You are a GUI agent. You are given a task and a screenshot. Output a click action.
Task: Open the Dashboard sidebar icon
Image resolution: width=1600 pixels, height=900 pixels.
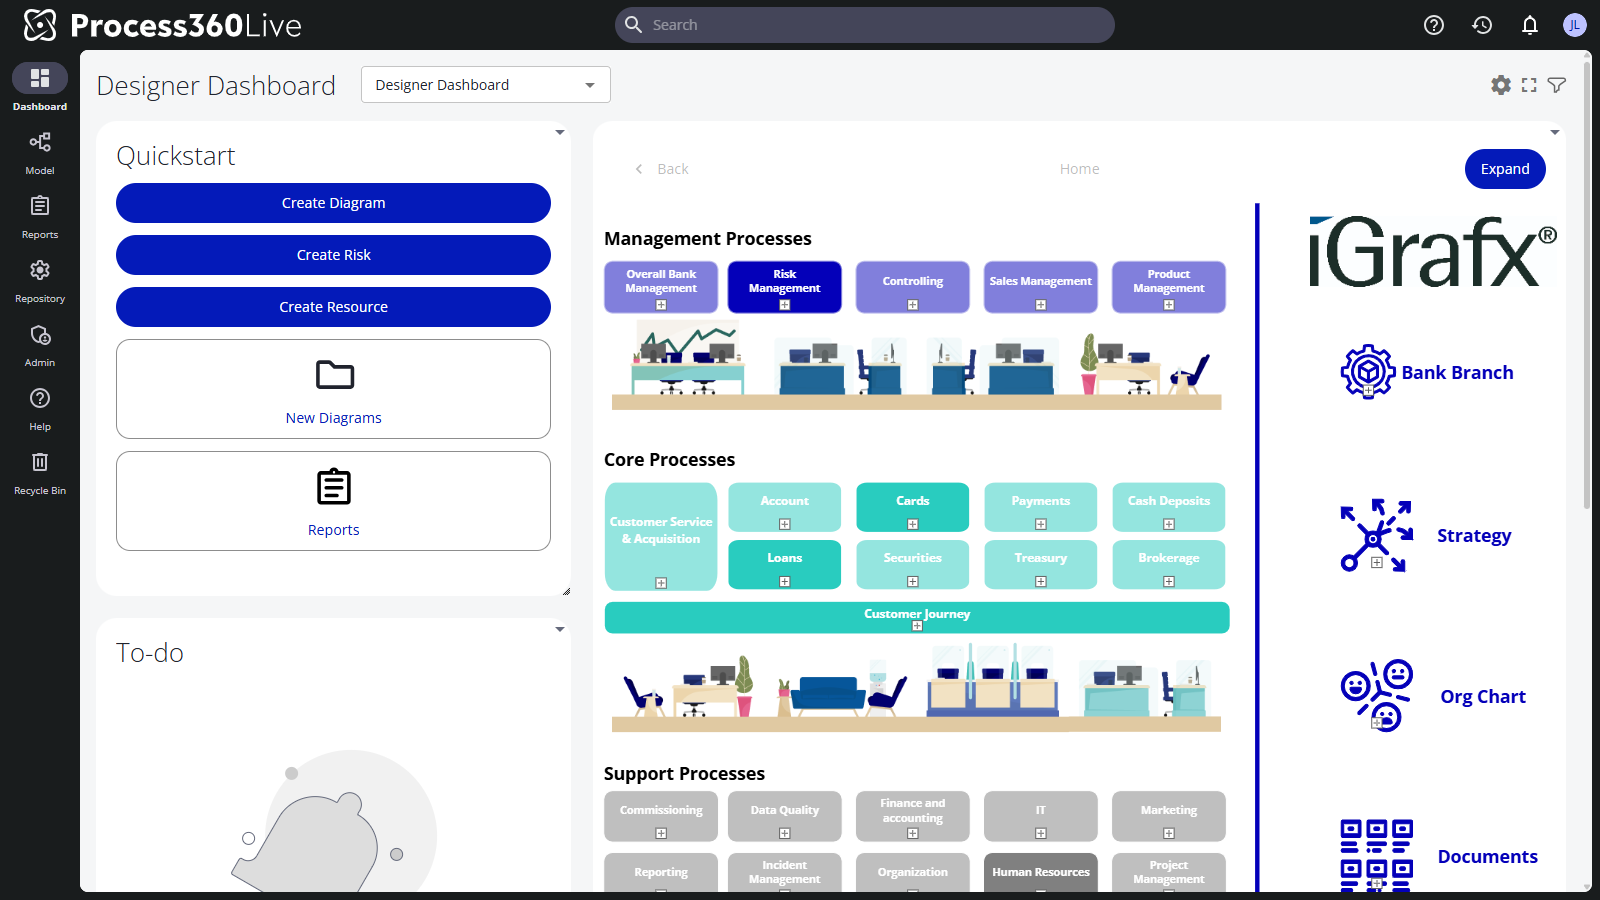click(40, 78)
